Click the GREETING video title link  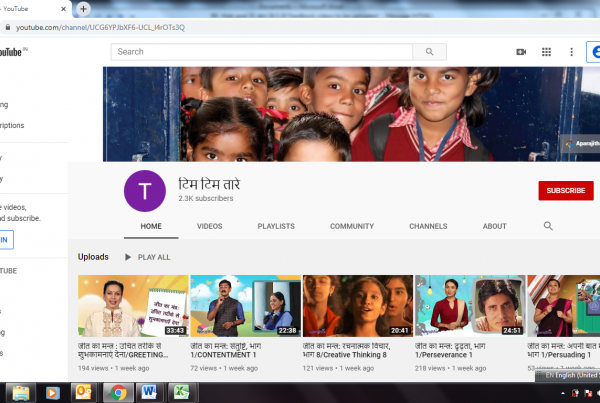pos(123,350)
